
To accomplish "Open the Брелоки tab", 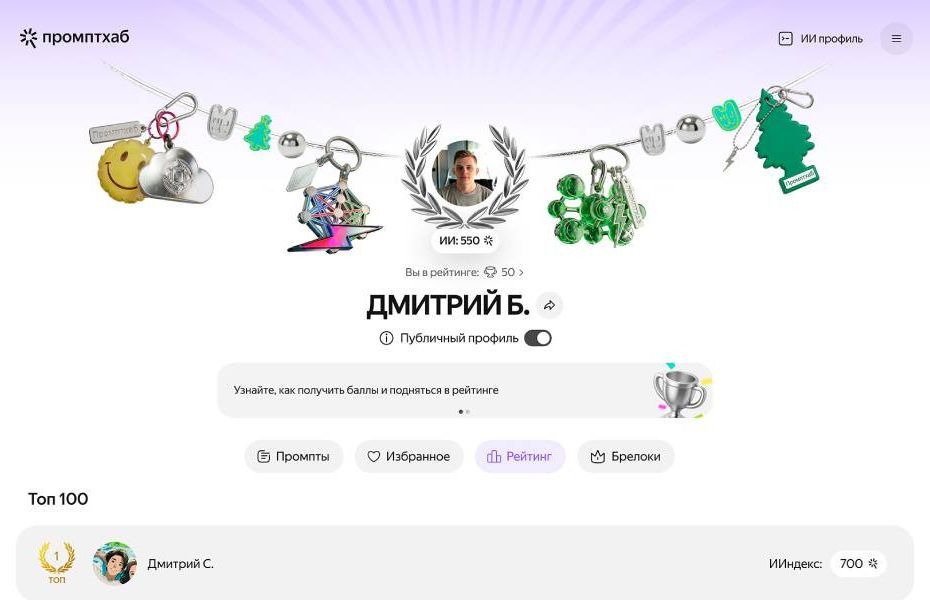I will (x=626, y=457).
